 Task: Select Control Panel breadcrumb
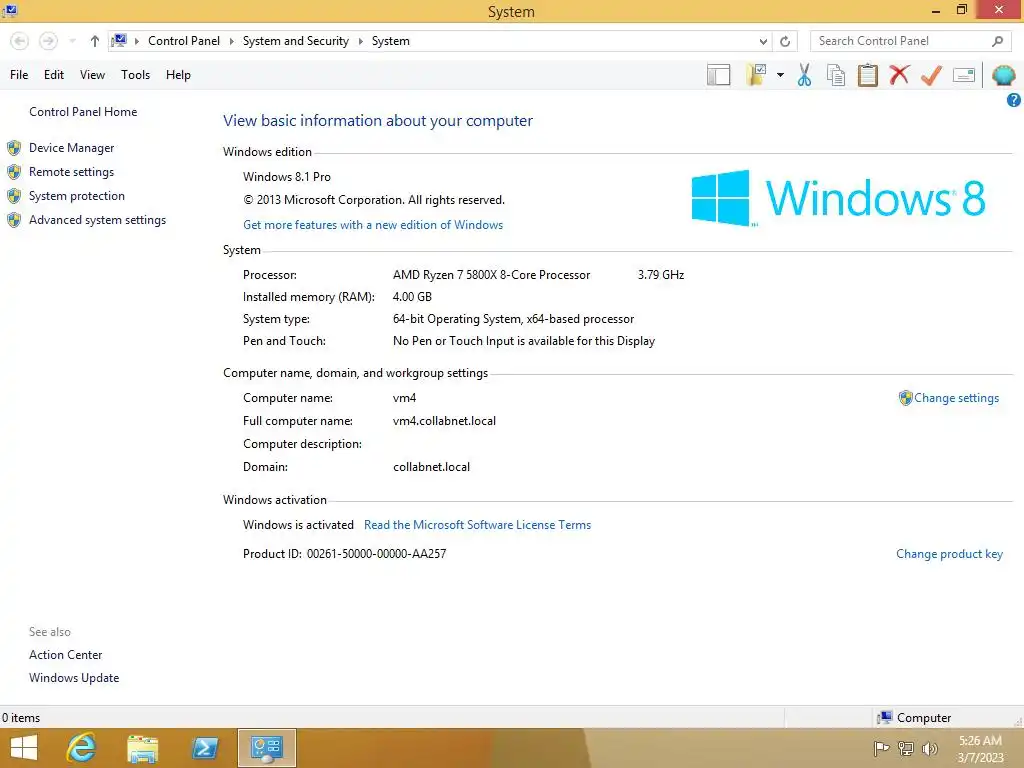(x=184, y=40)
